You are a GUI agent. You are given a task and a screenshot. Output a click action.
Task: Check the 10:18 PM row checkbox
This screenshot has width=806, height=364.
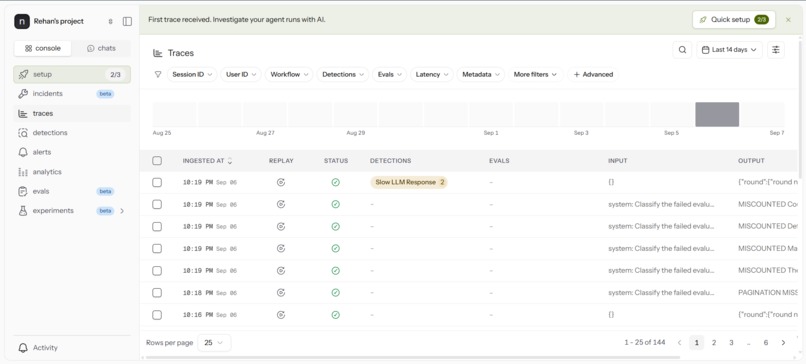(x=157, y=293)
